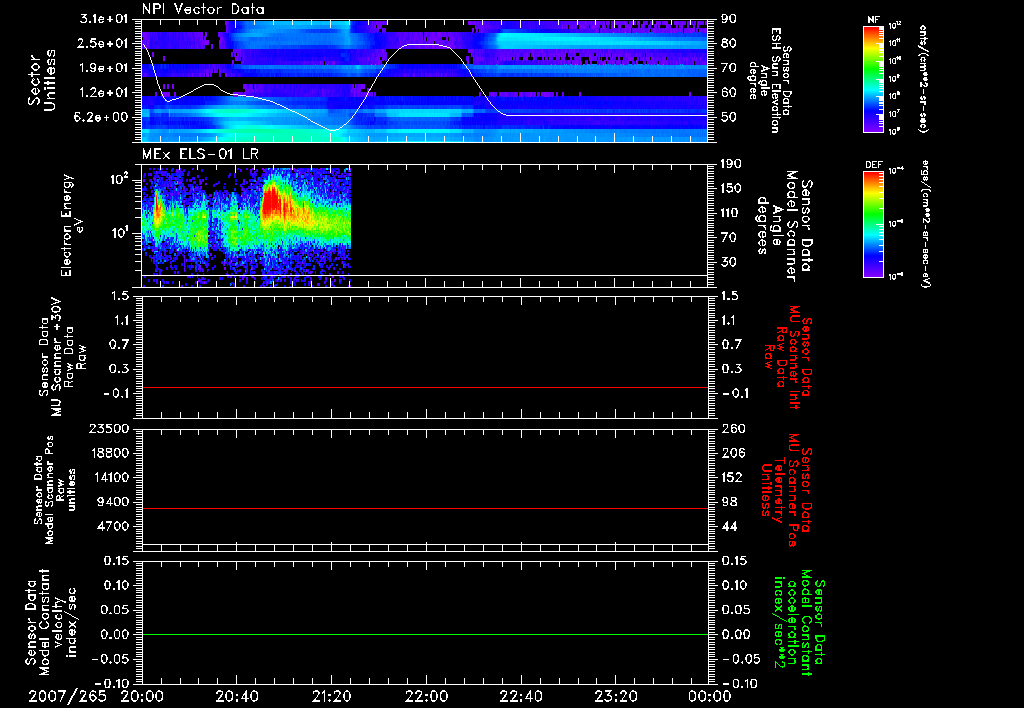Click the green Model Constant acceleration title
Screen dimensions: 1024x708
pyautogui.click(x=798, y=623)
